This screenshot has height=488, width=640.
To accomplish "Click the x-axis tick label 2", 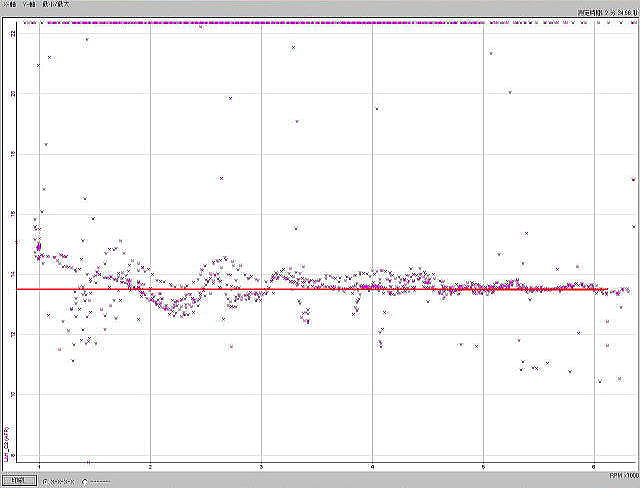I will (150, 467).
